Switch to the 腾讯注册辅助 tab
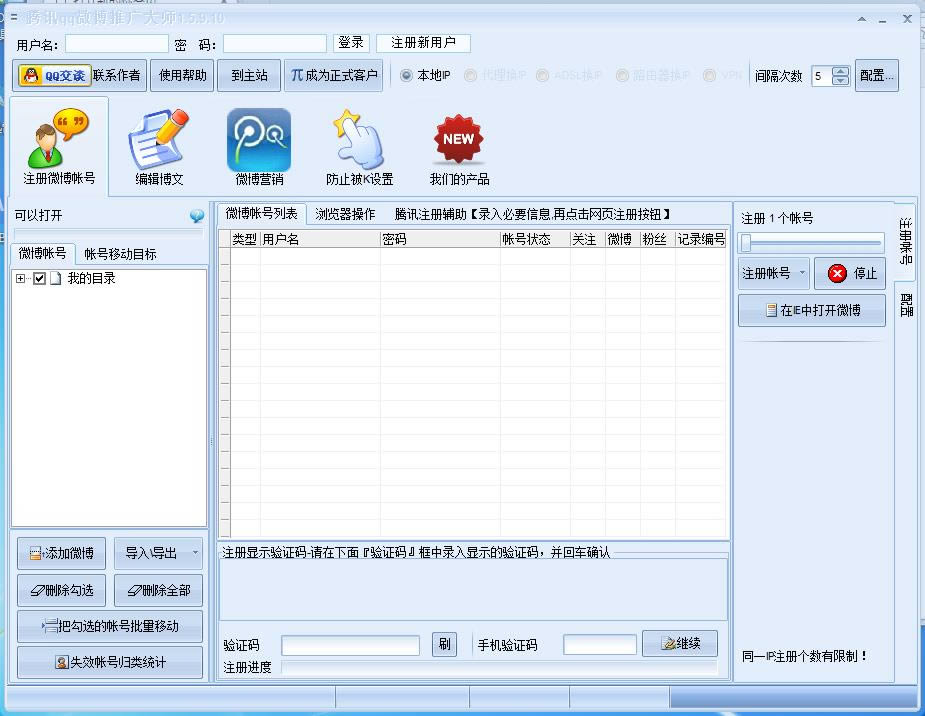925x716 pixels. (532, 214)
